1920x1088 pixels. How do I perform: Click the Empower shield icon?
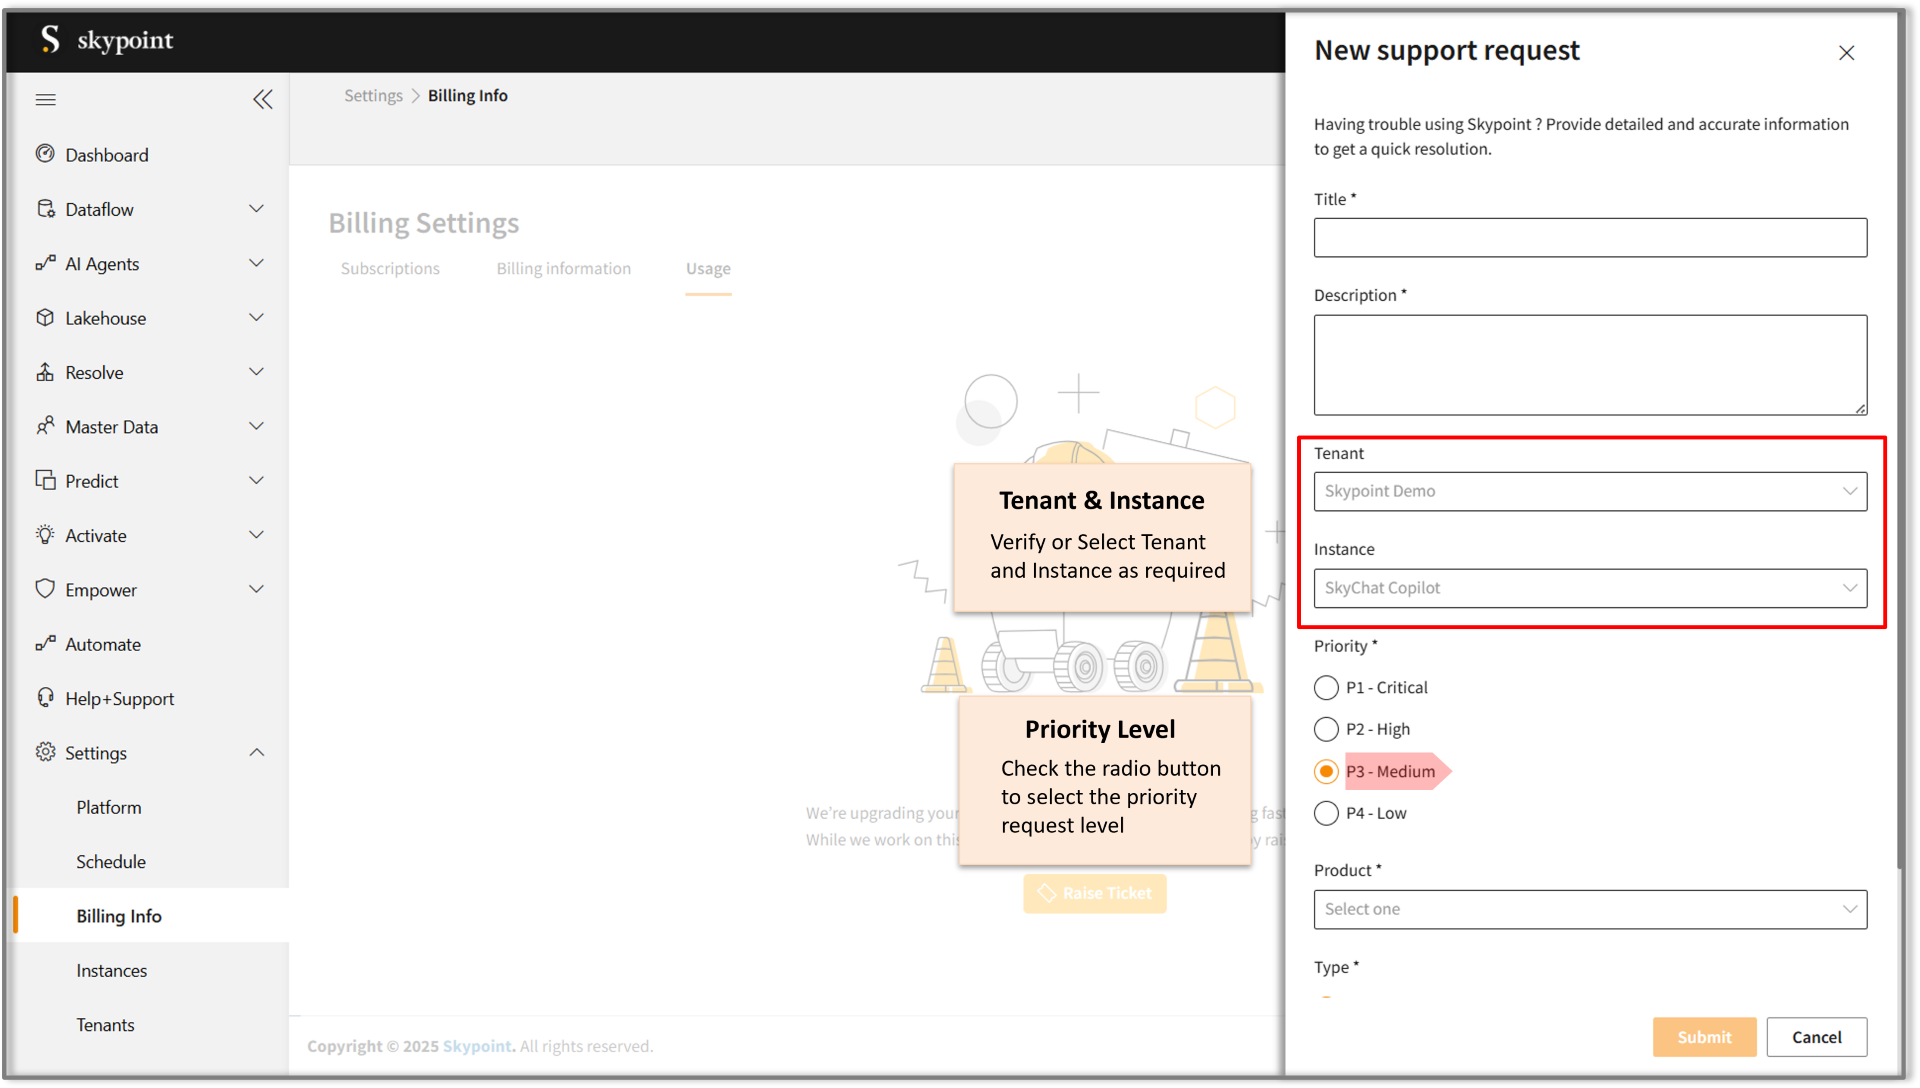click(45, 589)
